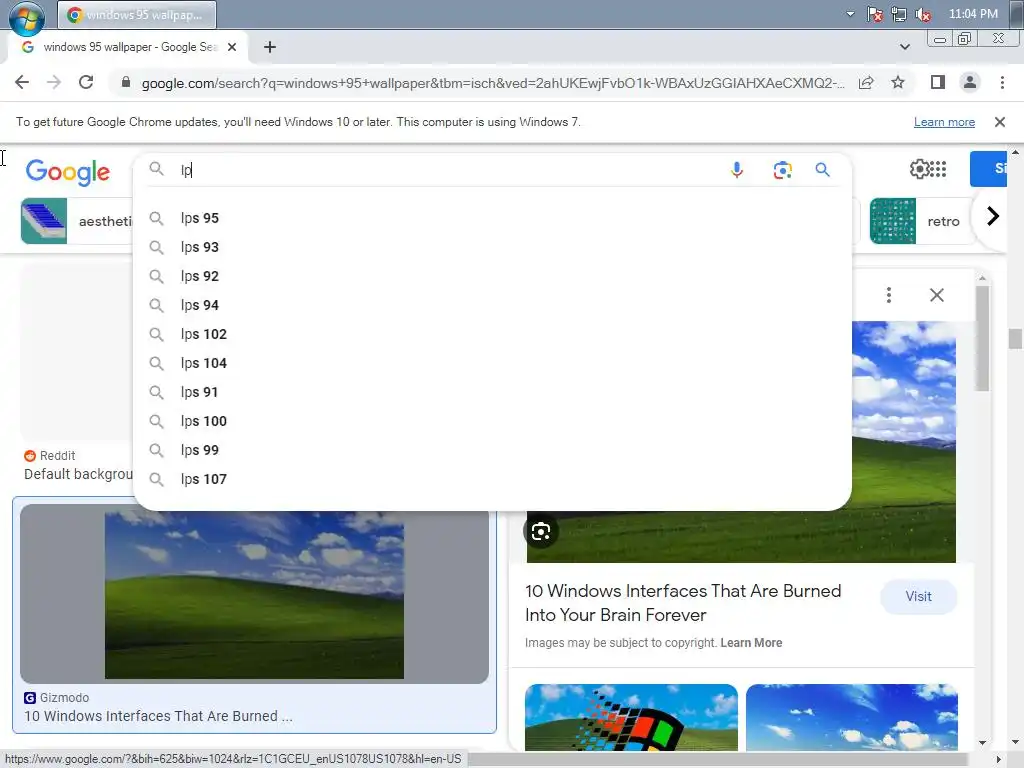Open the Google apps grid
1024x768 pixels.
tap(938, 169)
